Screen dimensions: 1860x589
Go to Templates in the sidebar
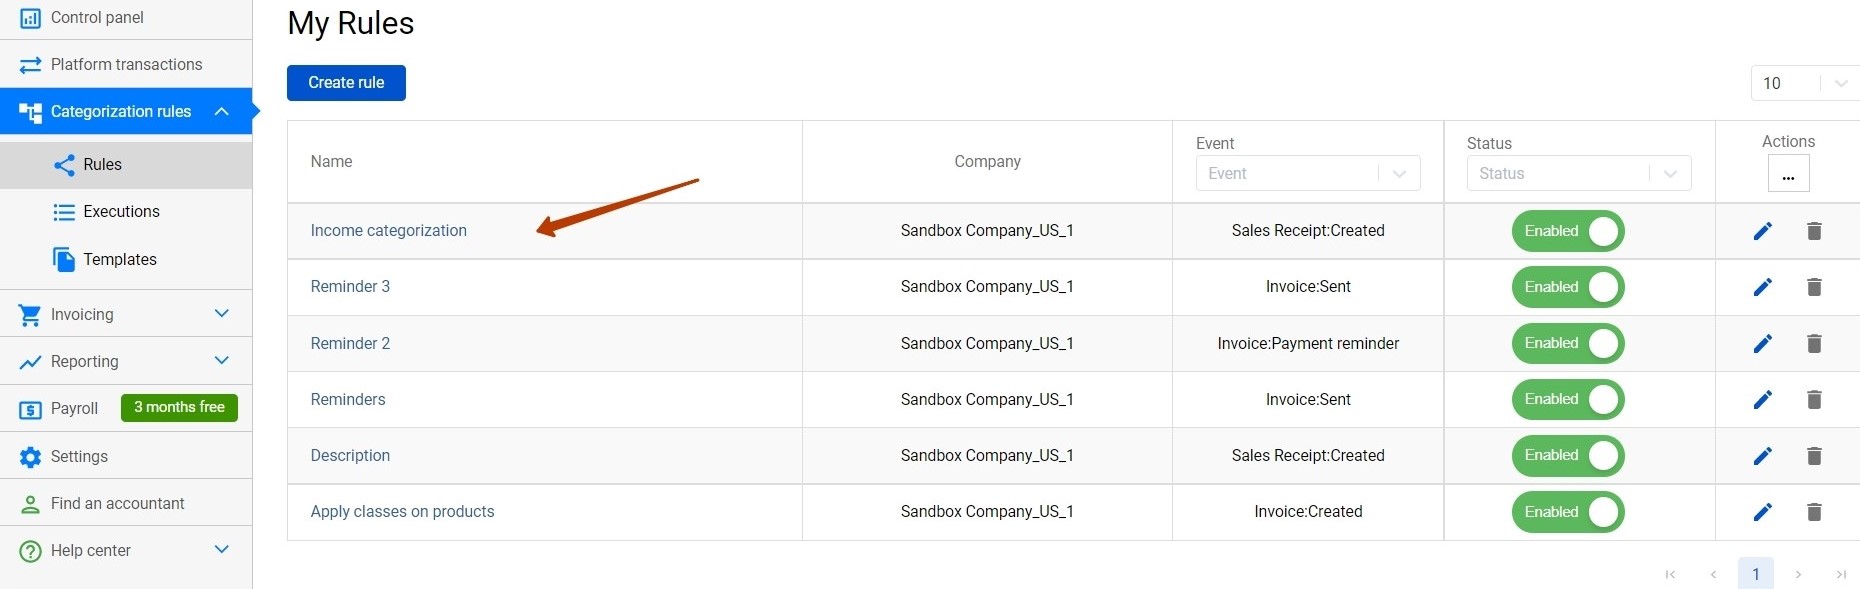point(119,260)
